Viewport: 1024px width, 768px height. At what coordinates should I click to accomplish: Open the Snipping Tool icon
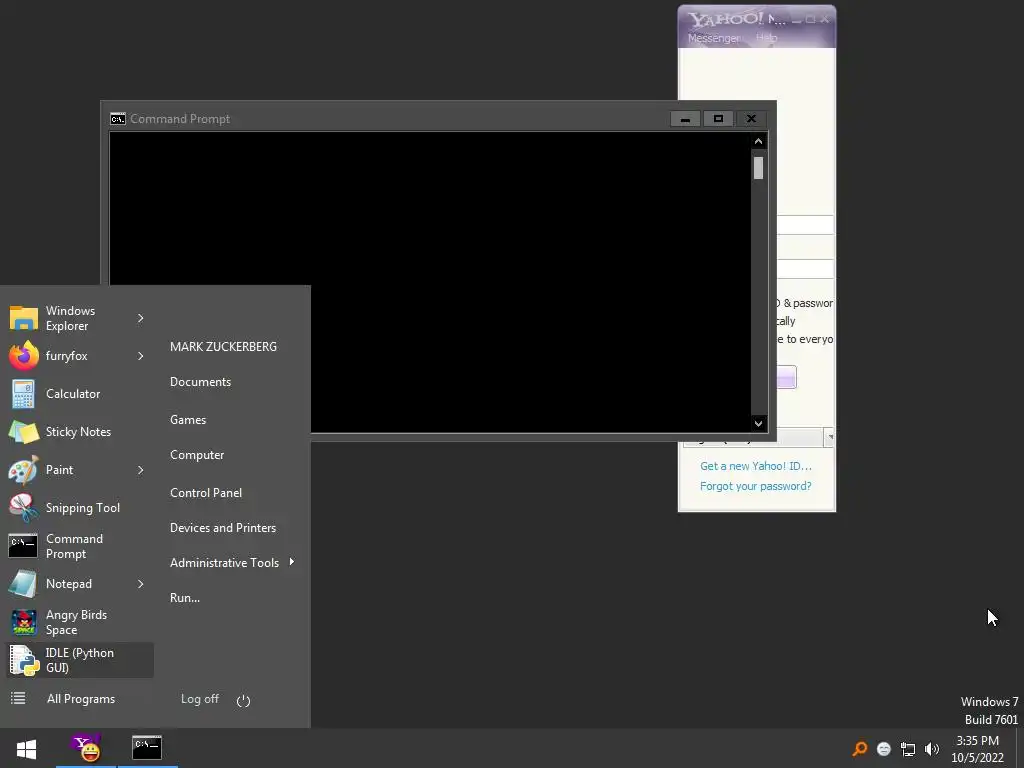(24, 508)
